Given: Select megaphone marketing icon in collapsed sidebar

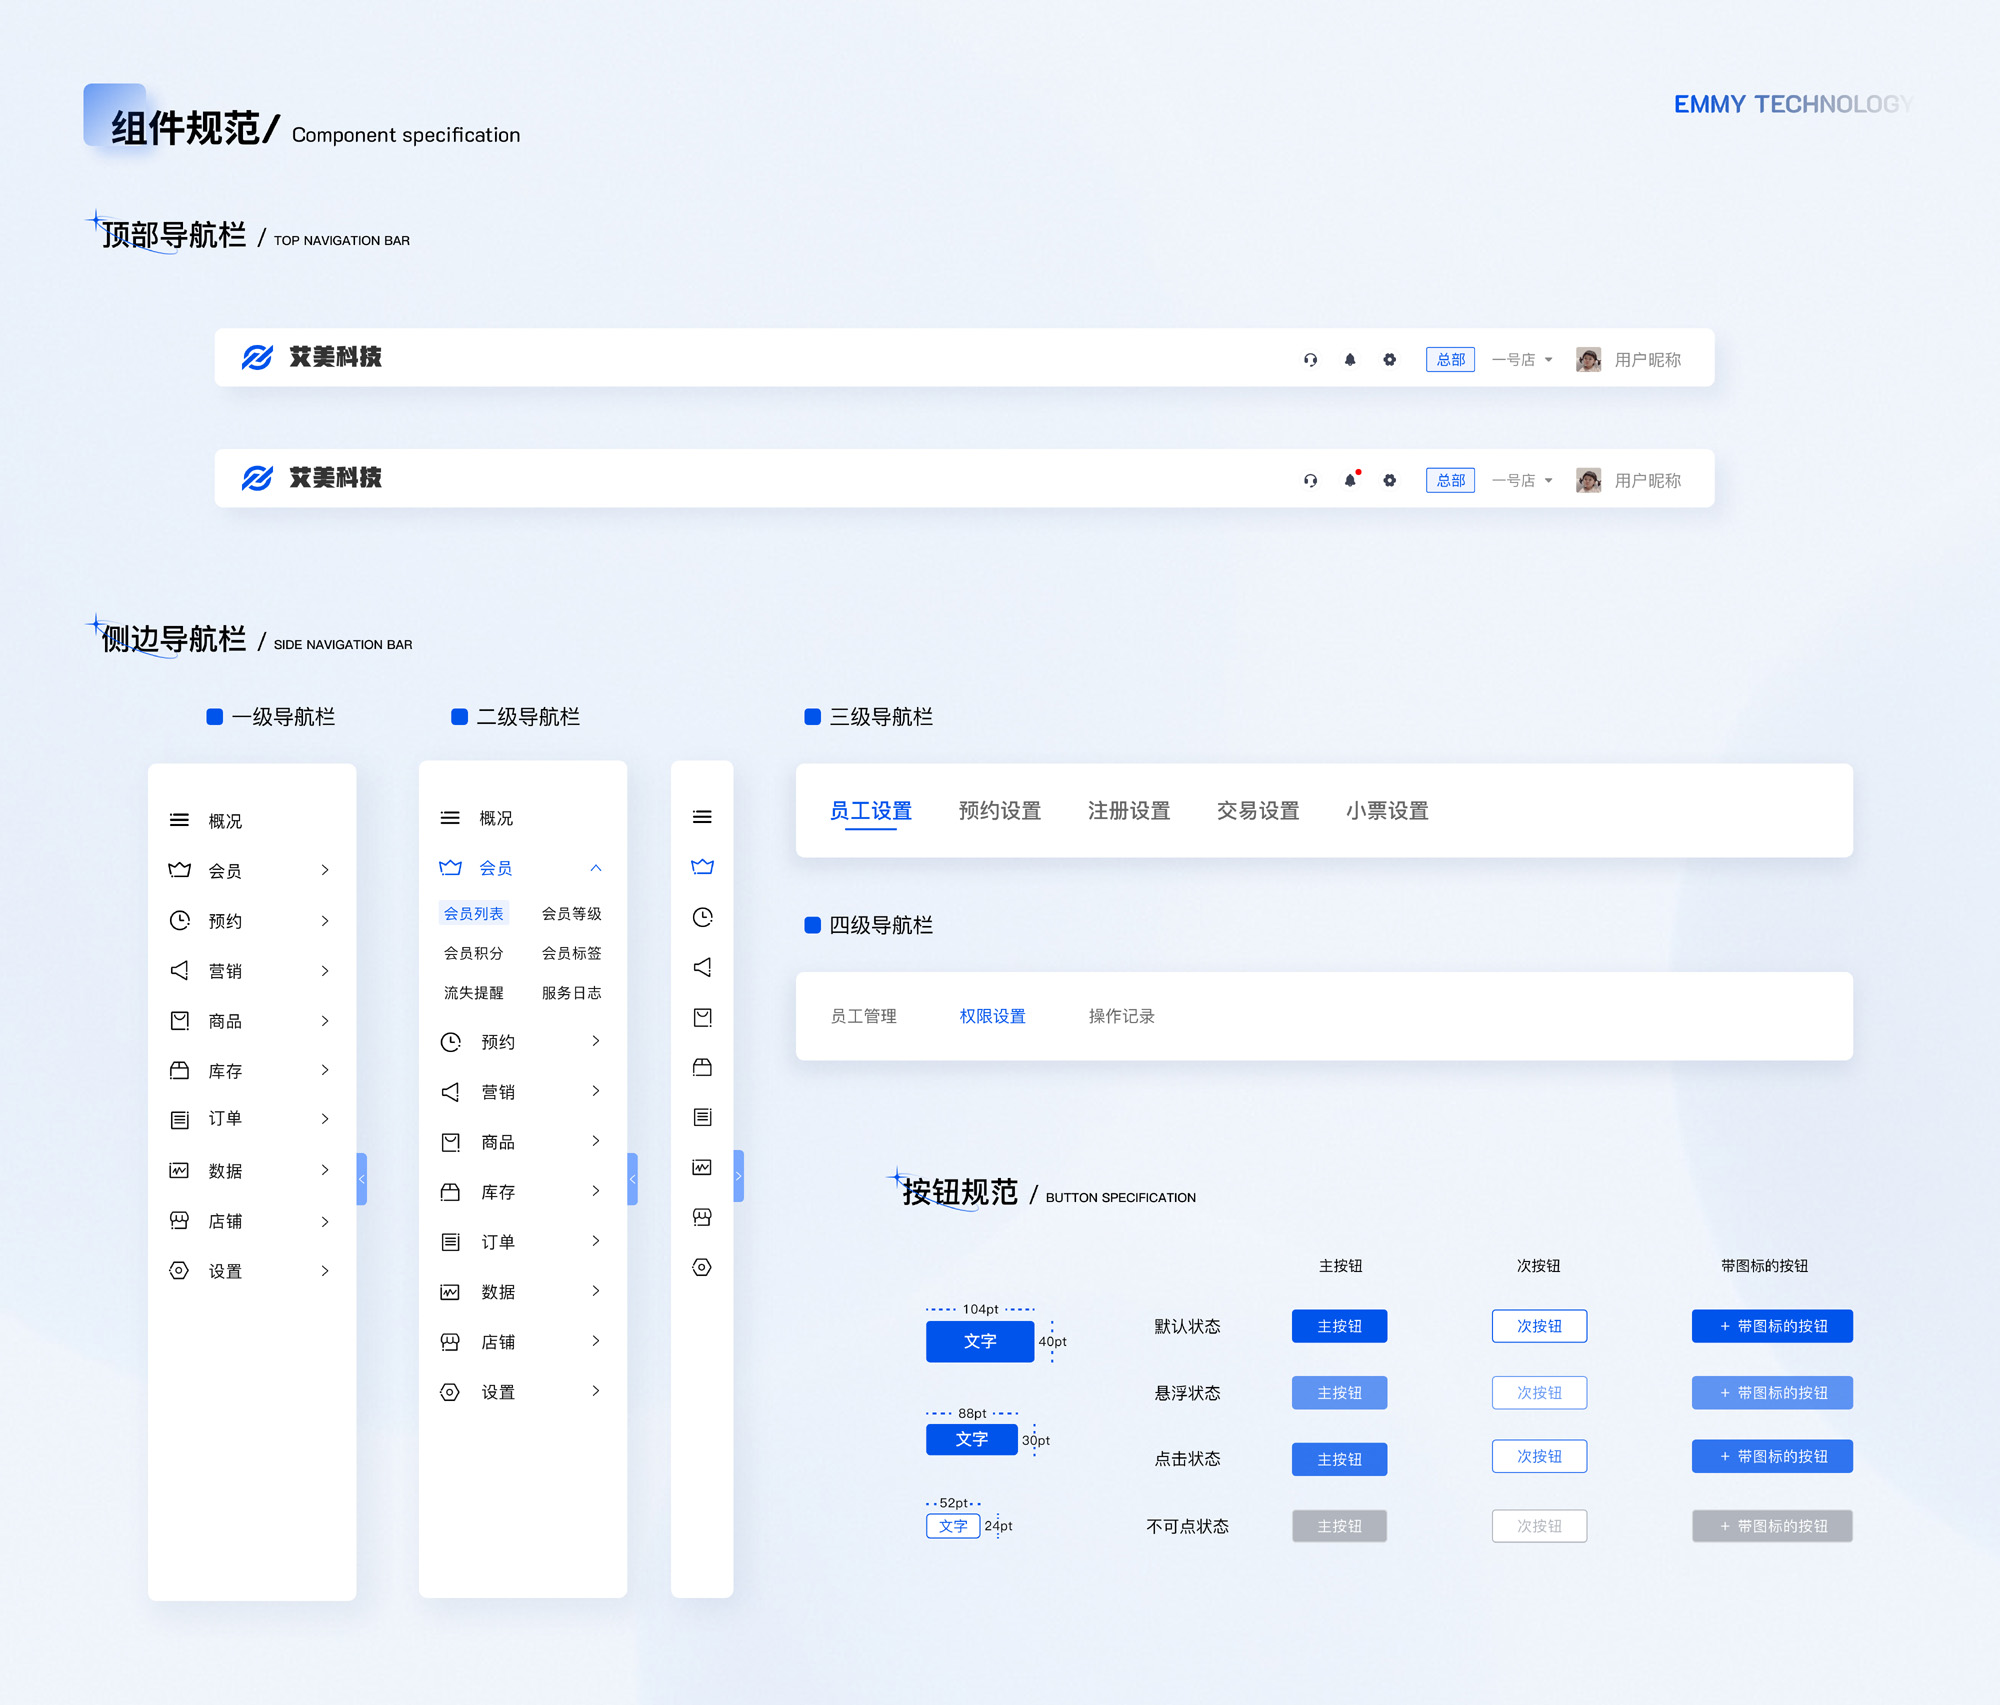Looking at the screenshot, I should click(702, 967).
